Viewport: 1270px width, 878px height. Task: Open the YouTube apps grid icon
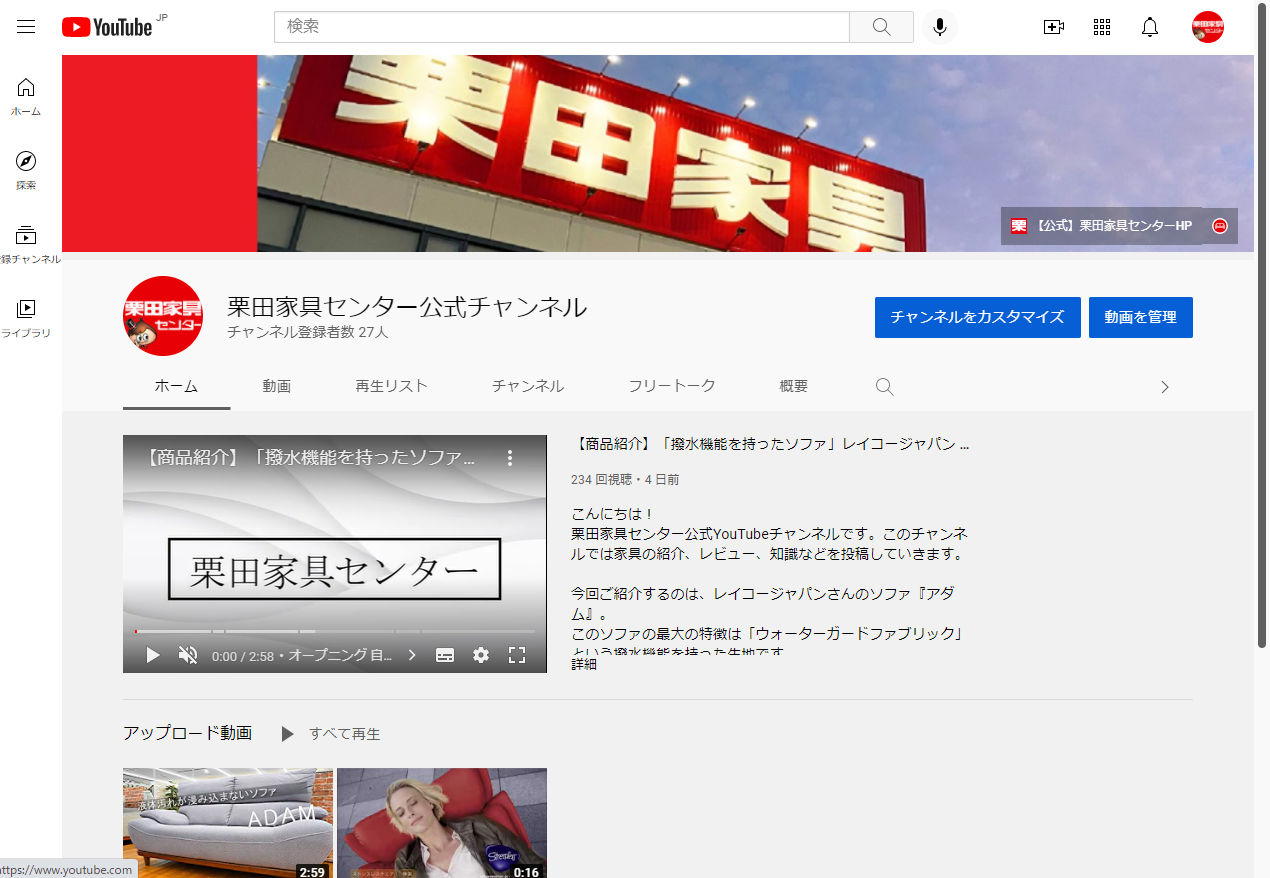point(1102,27)
